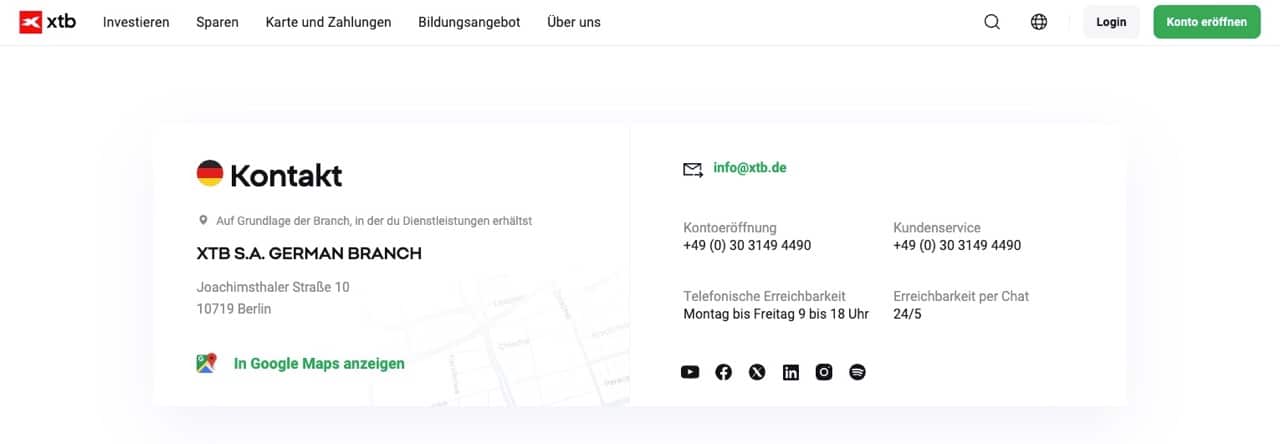Viewport: 1280px width, 444px height.
Task: Click the Google Maps pin icon
Action: point(206,363)
